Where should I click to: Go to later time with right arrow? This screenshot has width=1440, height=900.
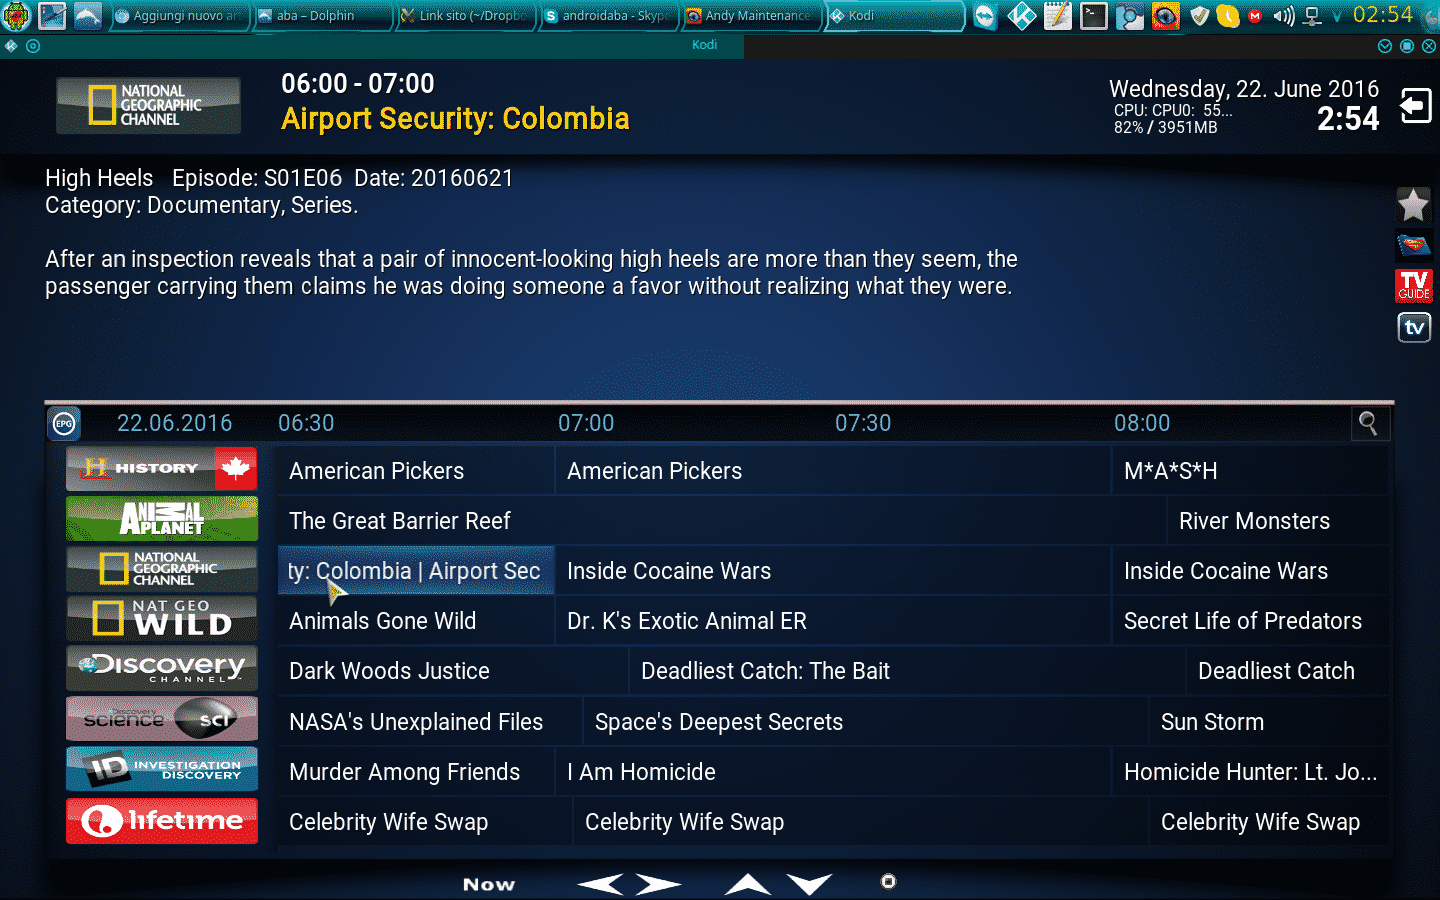point(658,884)
